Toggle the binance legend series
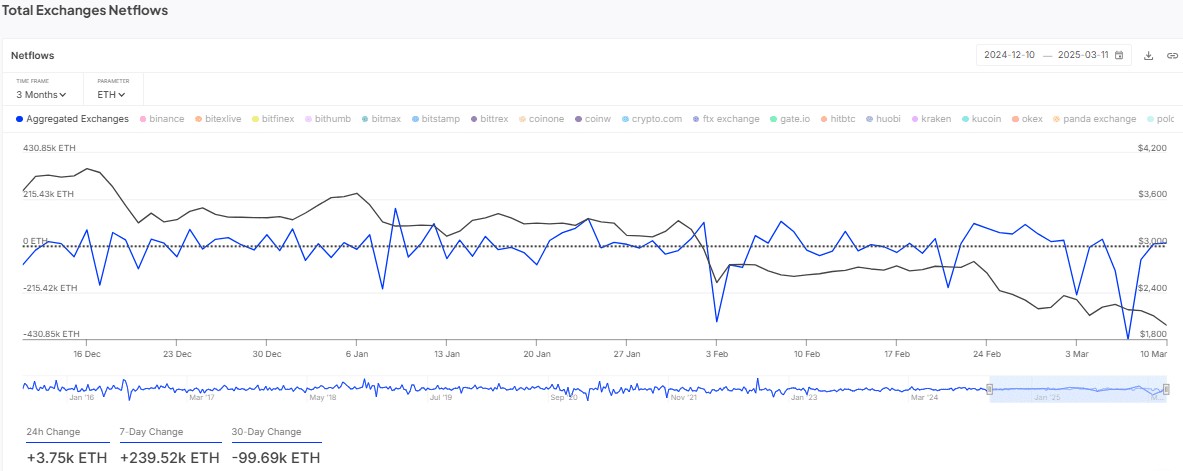Image resolution: width=1183 pixels, height=471 pixels. coord(161,119)
